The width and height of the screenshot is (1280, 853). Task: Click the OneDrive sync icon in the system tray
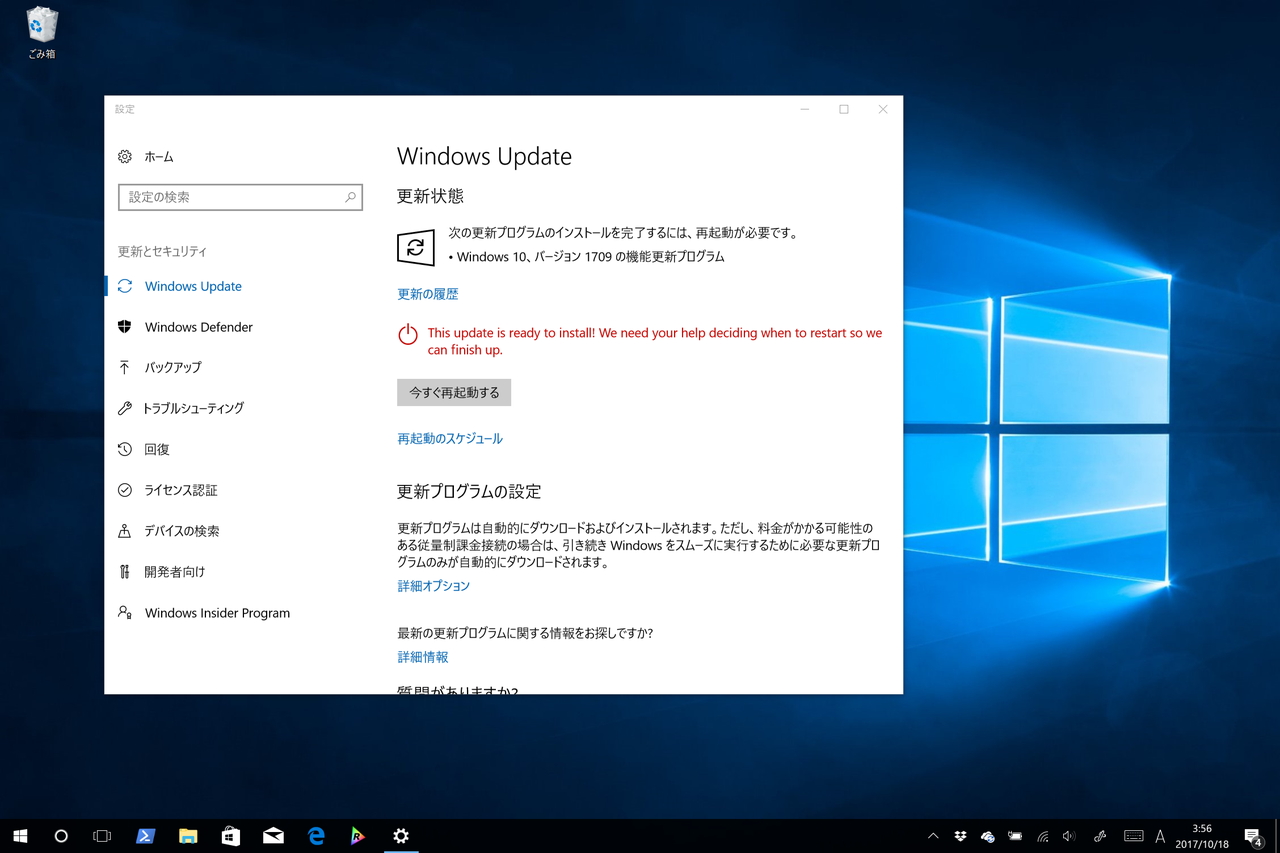986,836
